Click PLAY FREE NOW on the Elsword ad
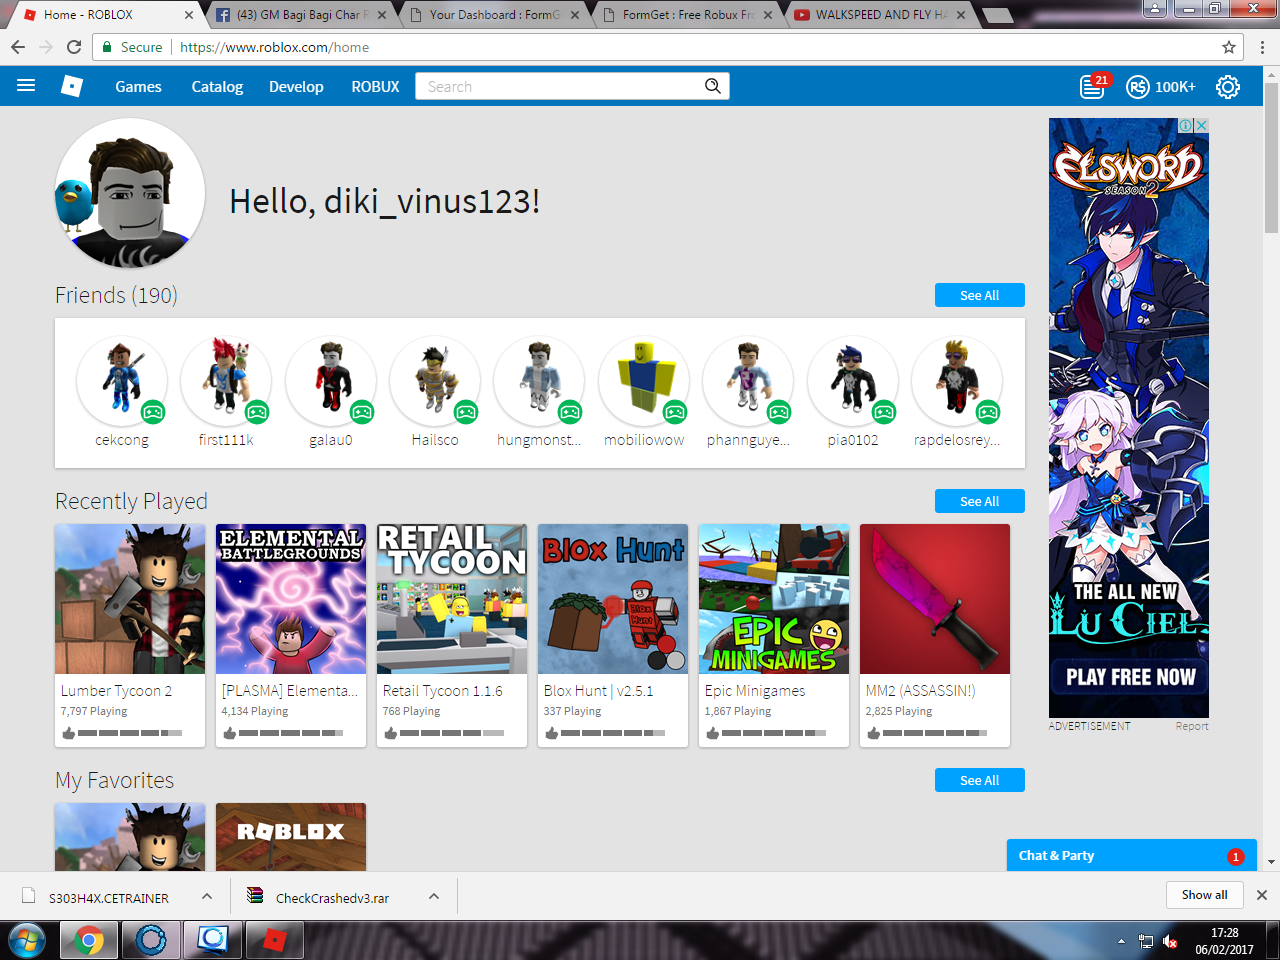Viewport: 1280px width, 960px height. coord(1130,677)
